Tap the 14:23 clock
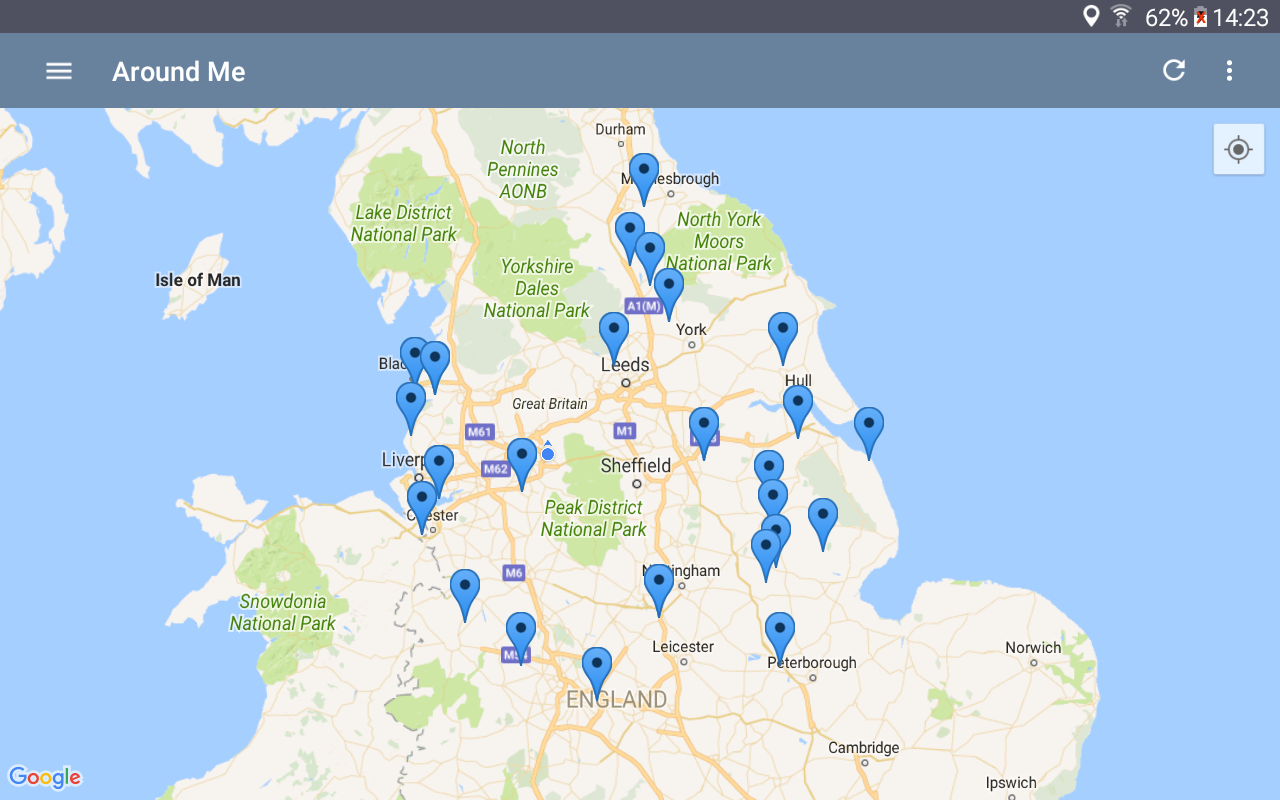1280x800 pixels. pos(1241,17)
